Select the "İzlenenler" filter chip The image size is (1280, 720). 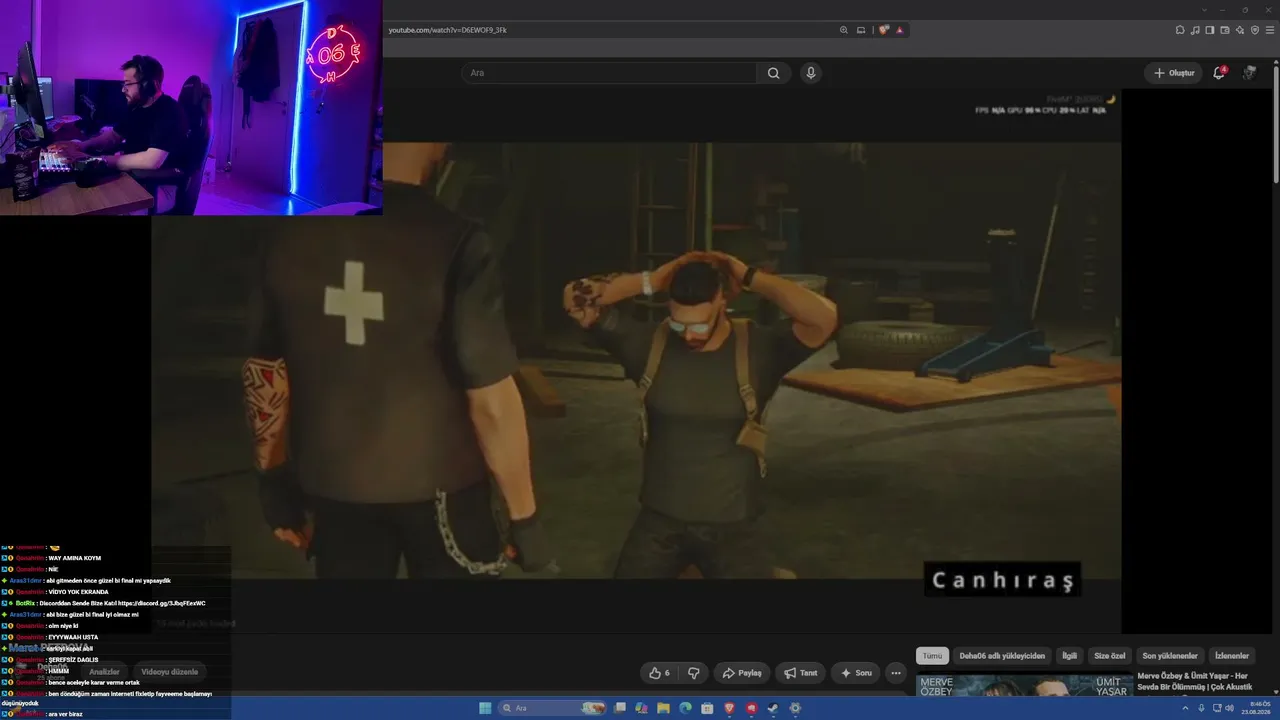(x=1232, y=656)
